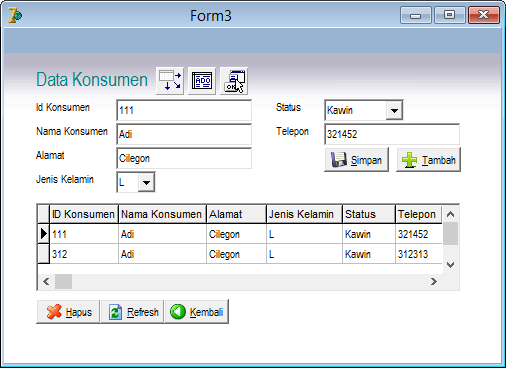
Task: Click the ID Konsumen column header
Action: (x=84, y=214)
